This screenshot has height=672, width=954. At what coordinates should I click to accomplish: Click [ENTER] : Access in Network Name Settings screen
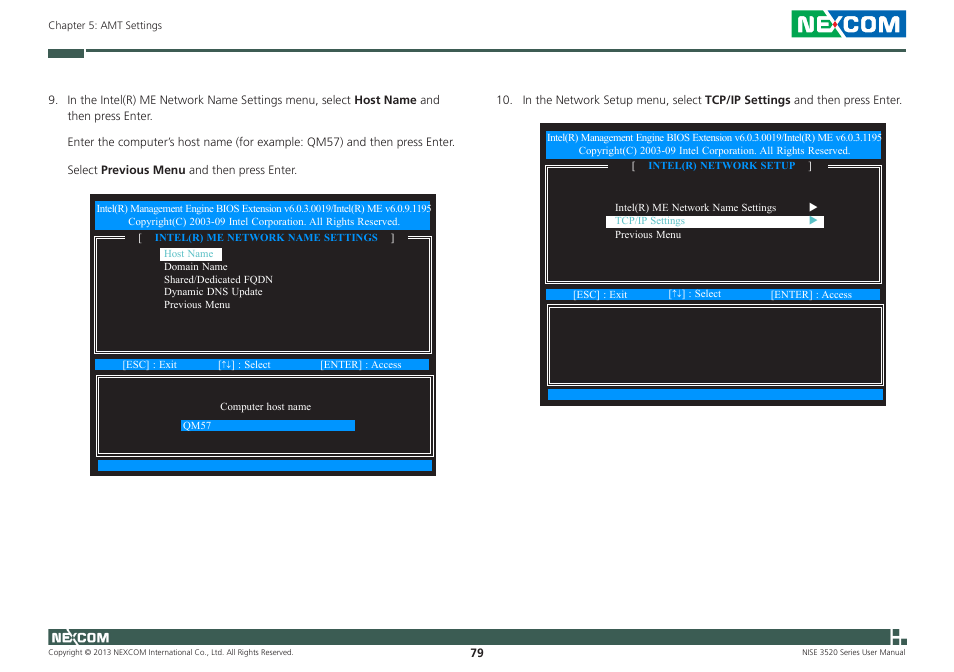tap(361, 365)
